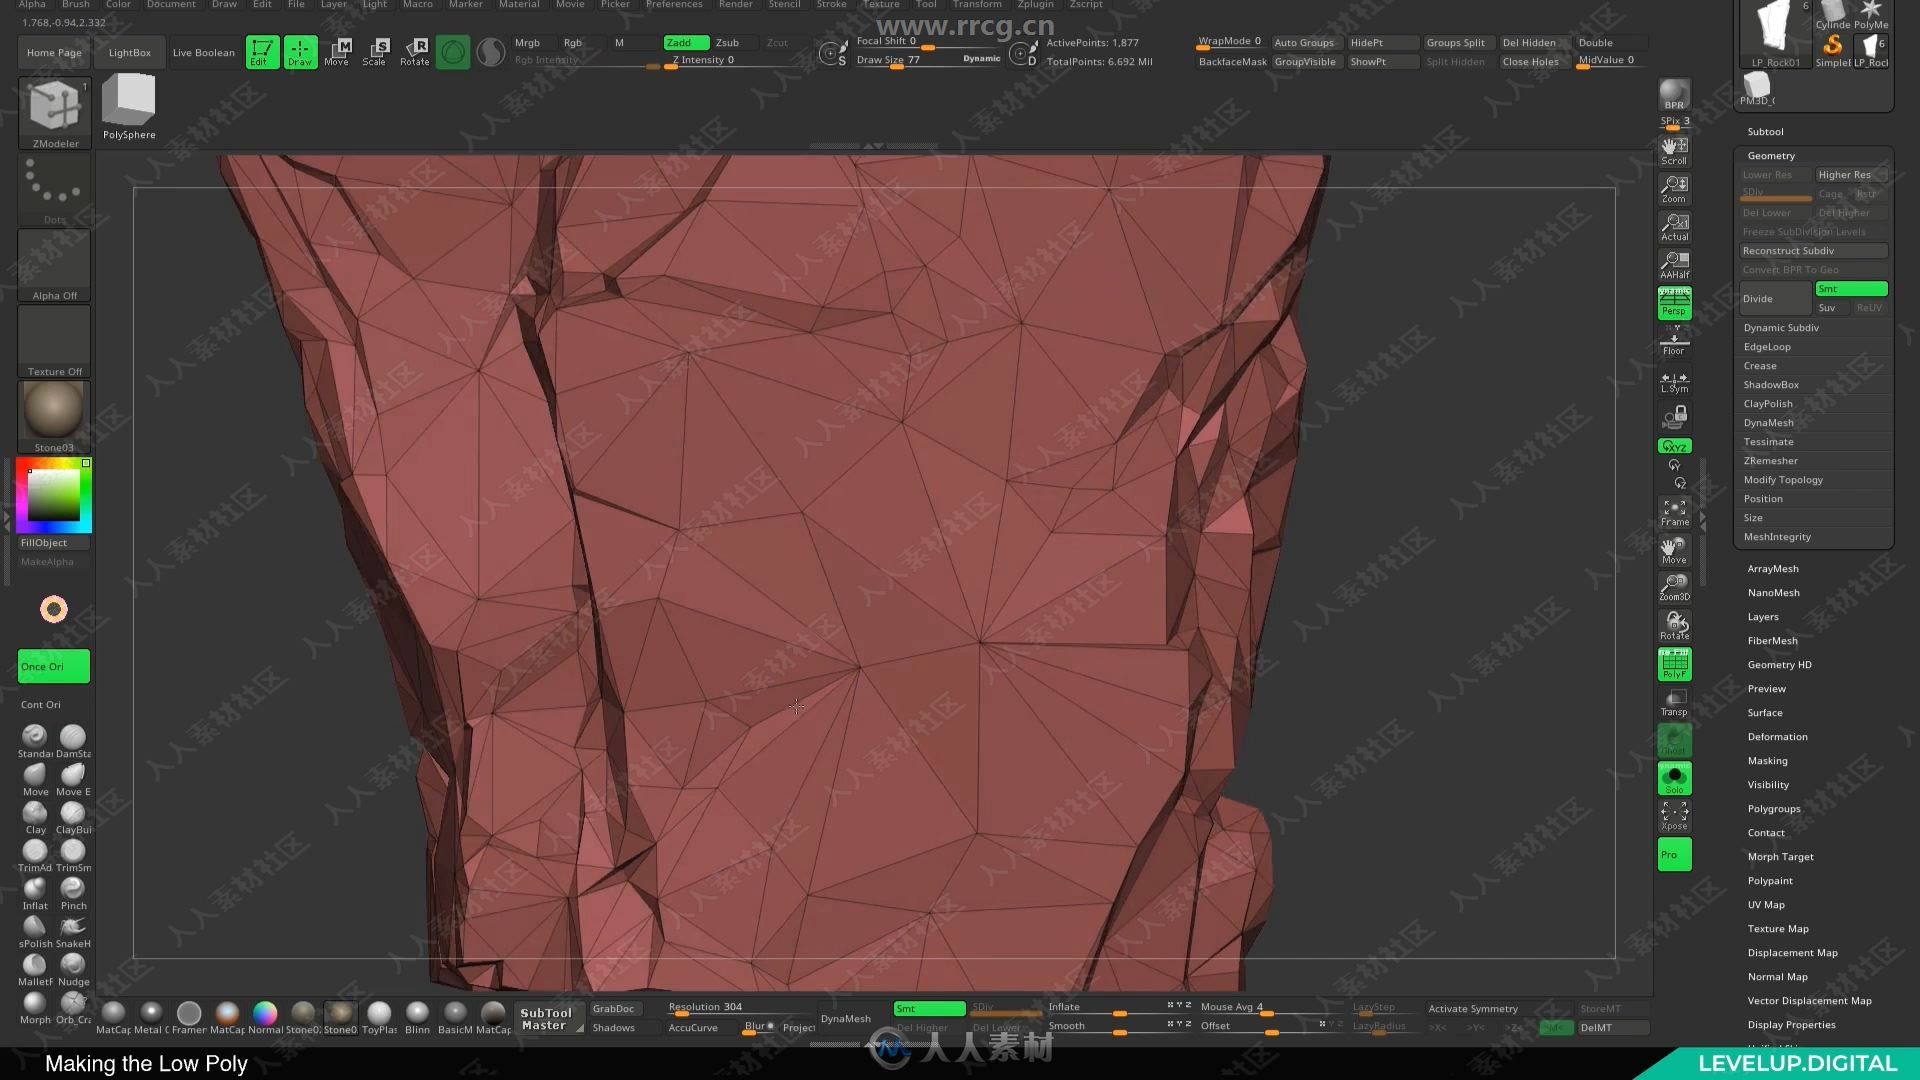This screenshot has height=1080, width=1920.
Task: Set canvas to Actual size
Action: tap(1674, 227)
